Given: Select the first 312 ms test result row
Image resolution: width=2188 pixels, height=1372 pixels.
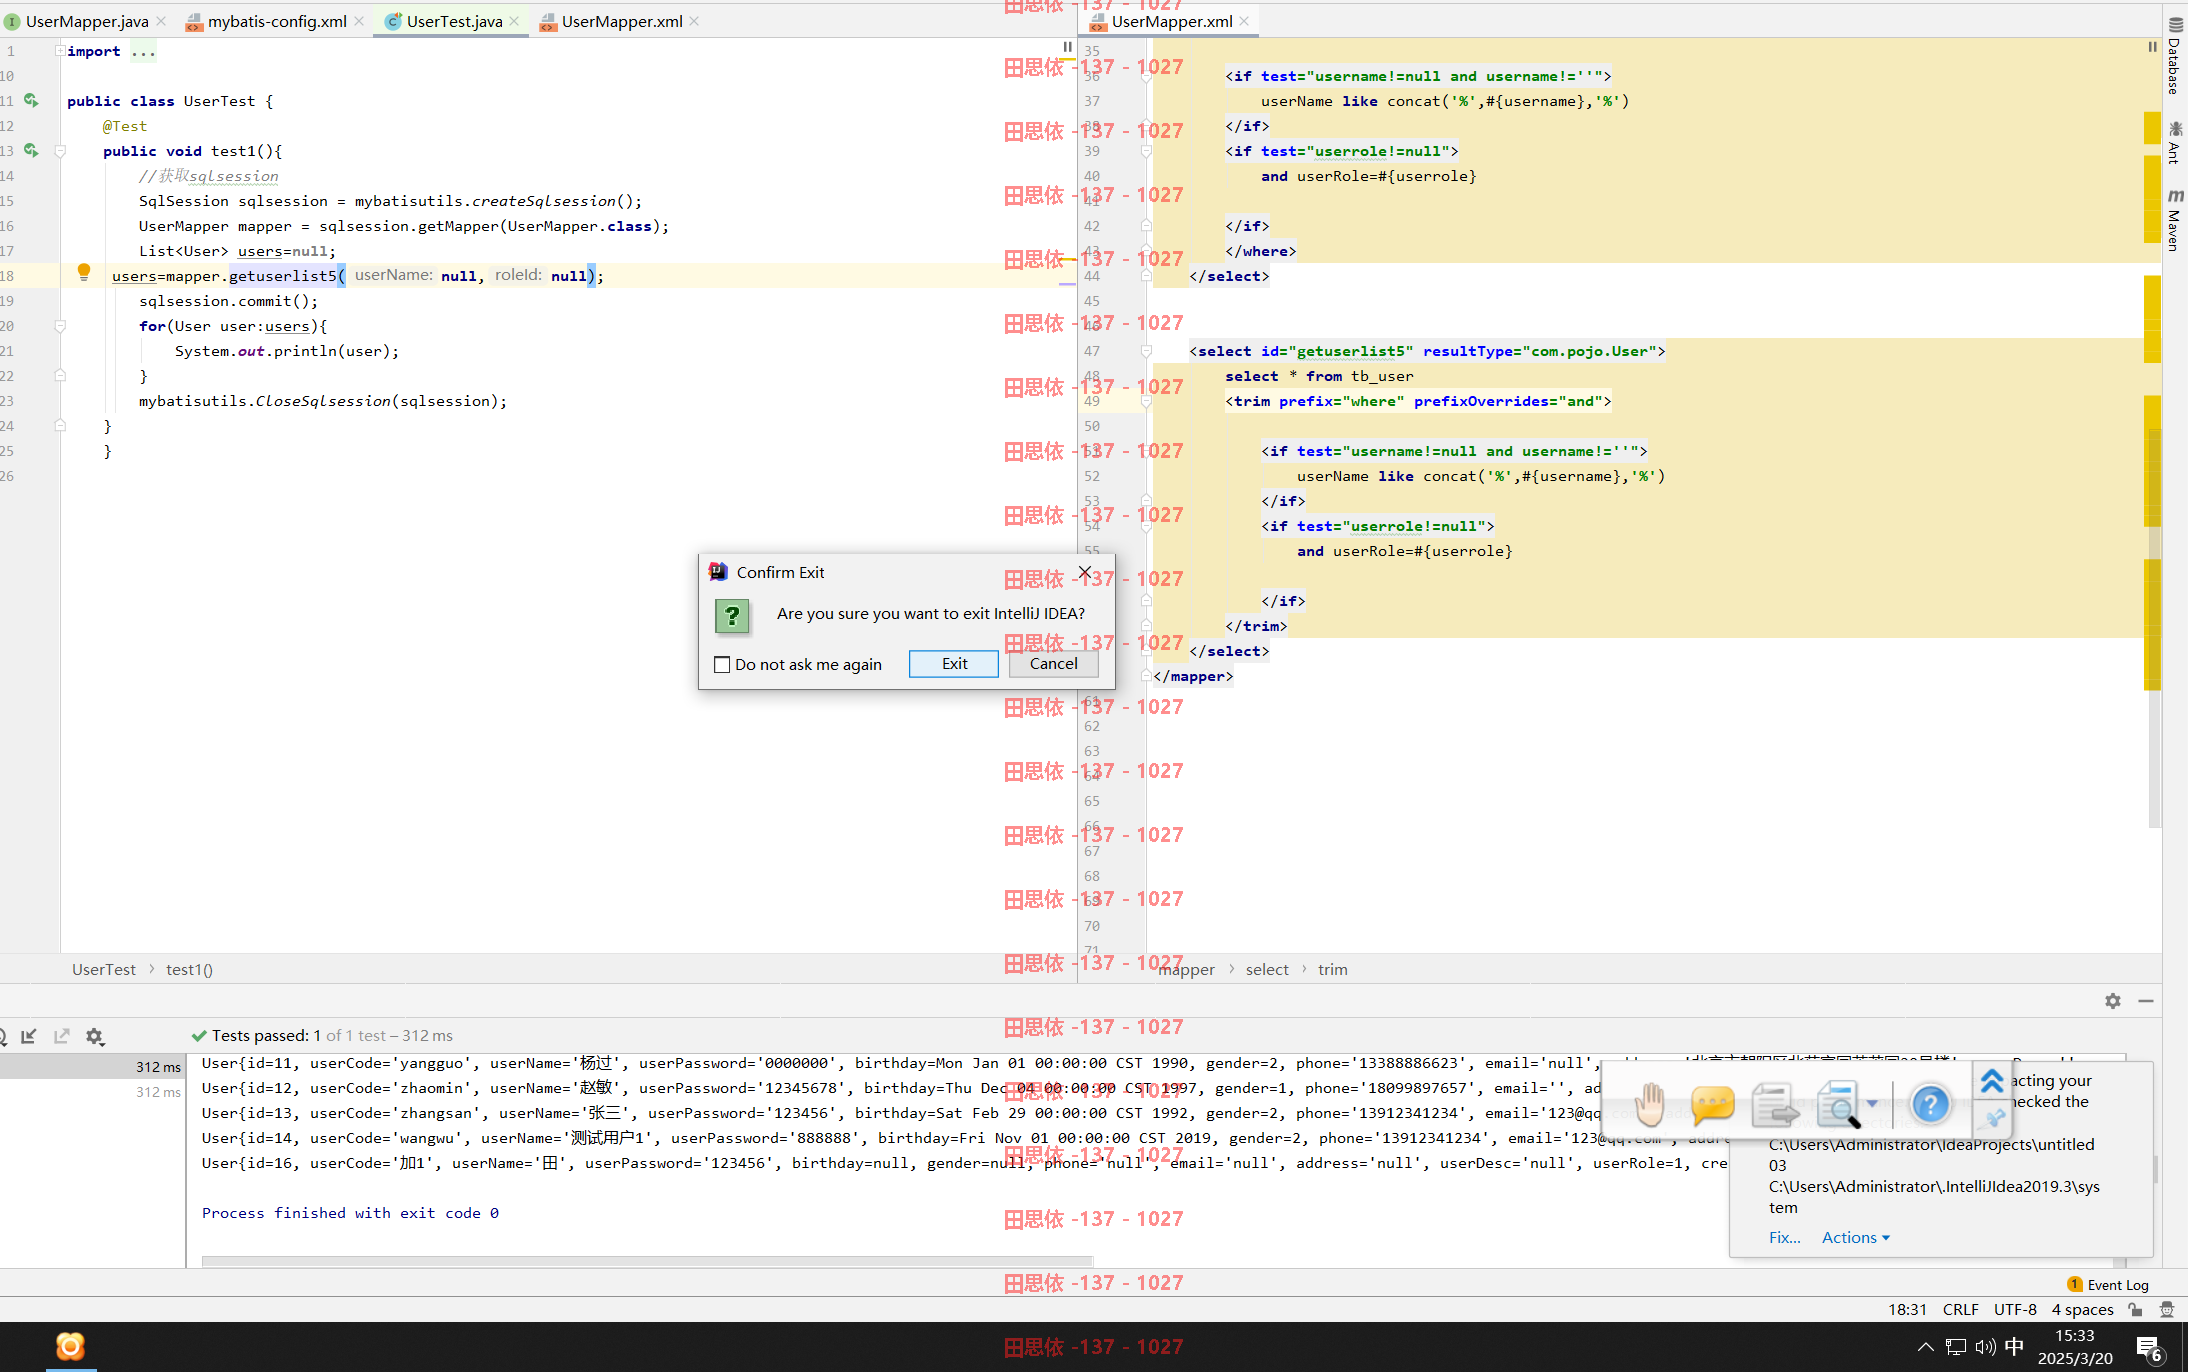Looking at the screenshot, I should 92,1067.
